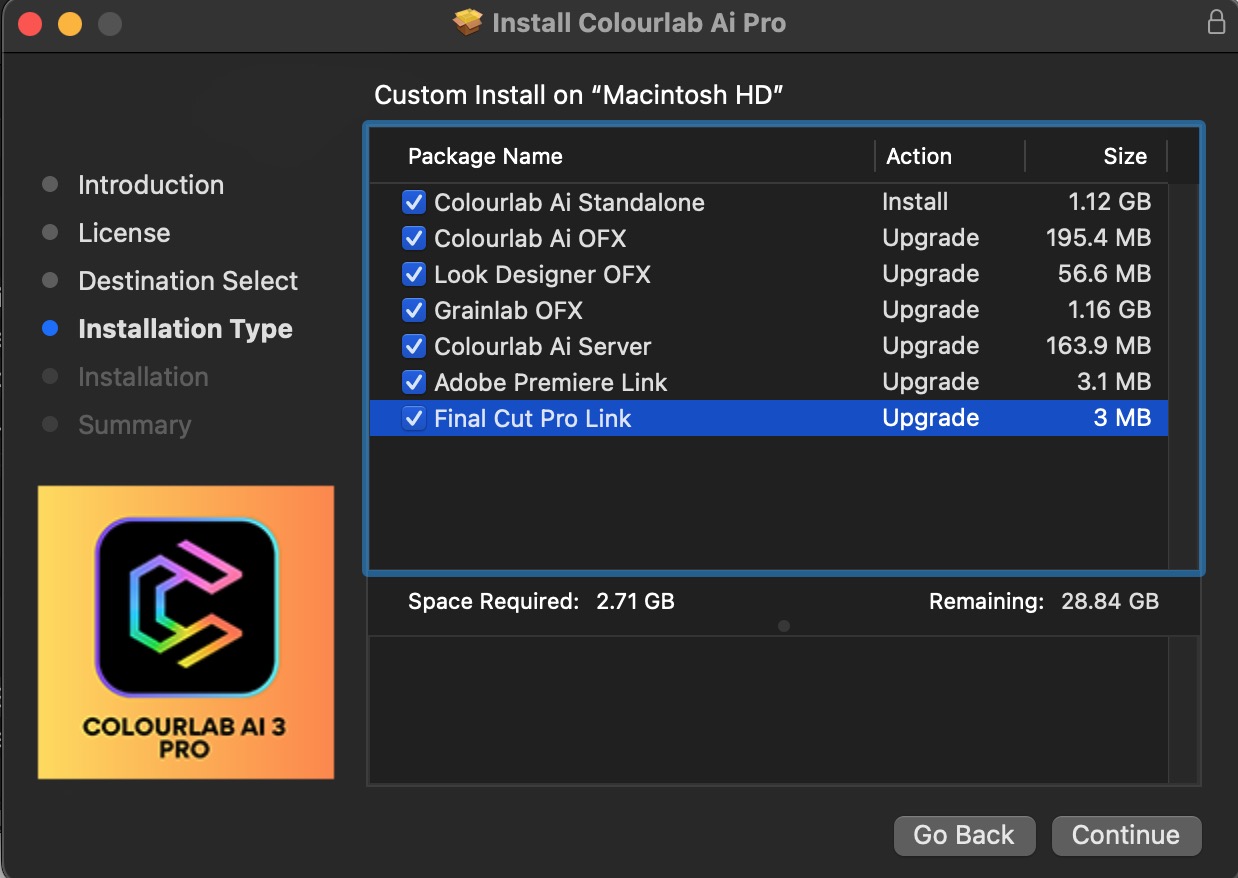
Task: Click Go Back to return
Action: tap(964, 835)
